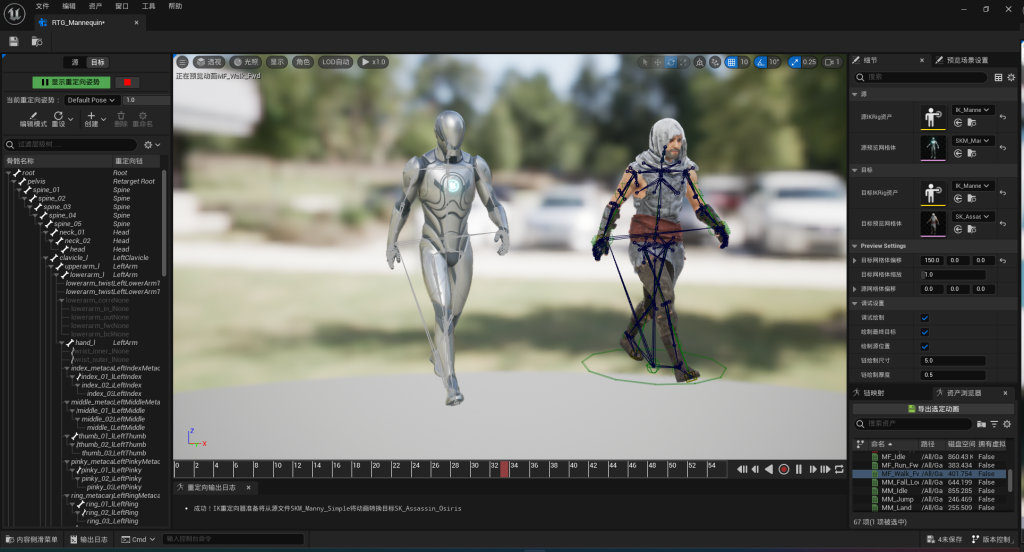Open the Default Pose retarget pose dropdown
The image size is (1024, 552).
point(91,100)
